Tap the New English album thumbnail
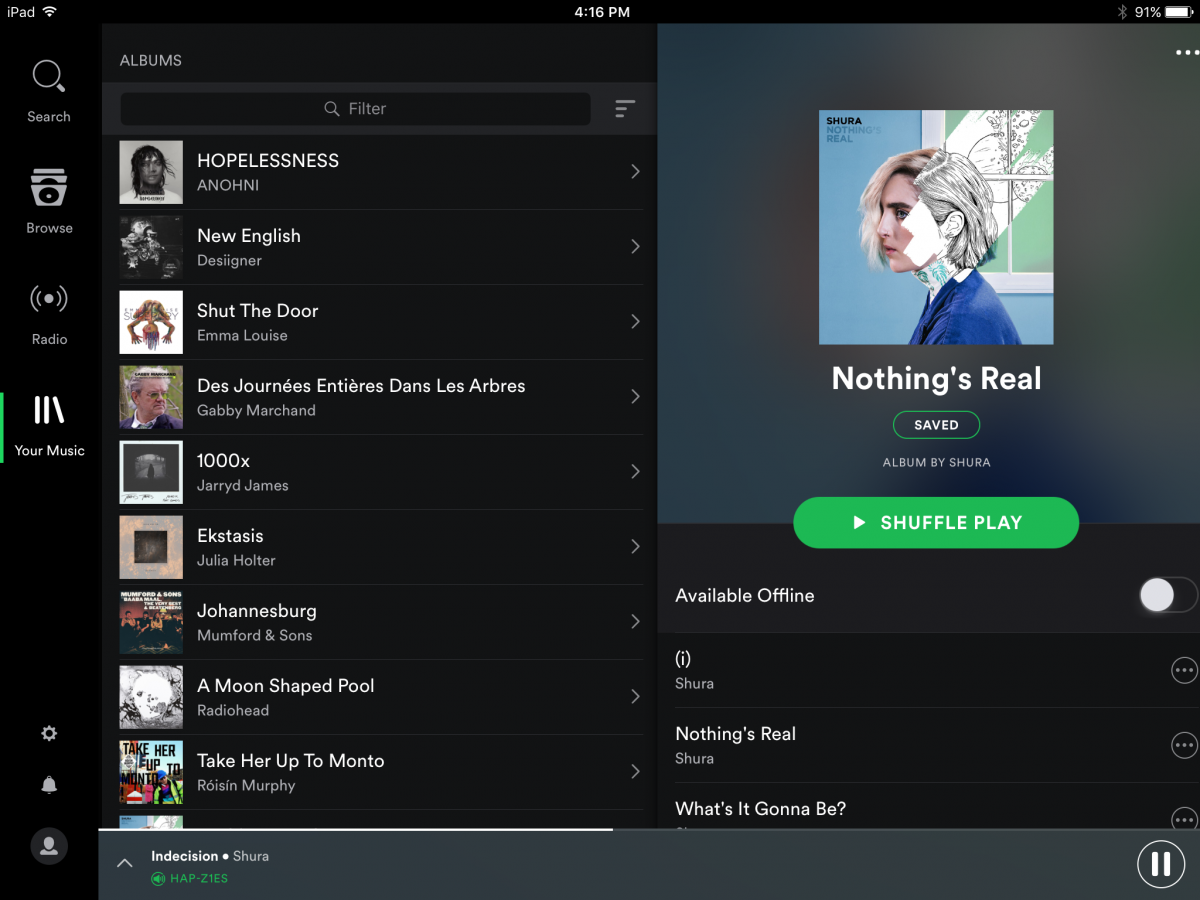 151,247
